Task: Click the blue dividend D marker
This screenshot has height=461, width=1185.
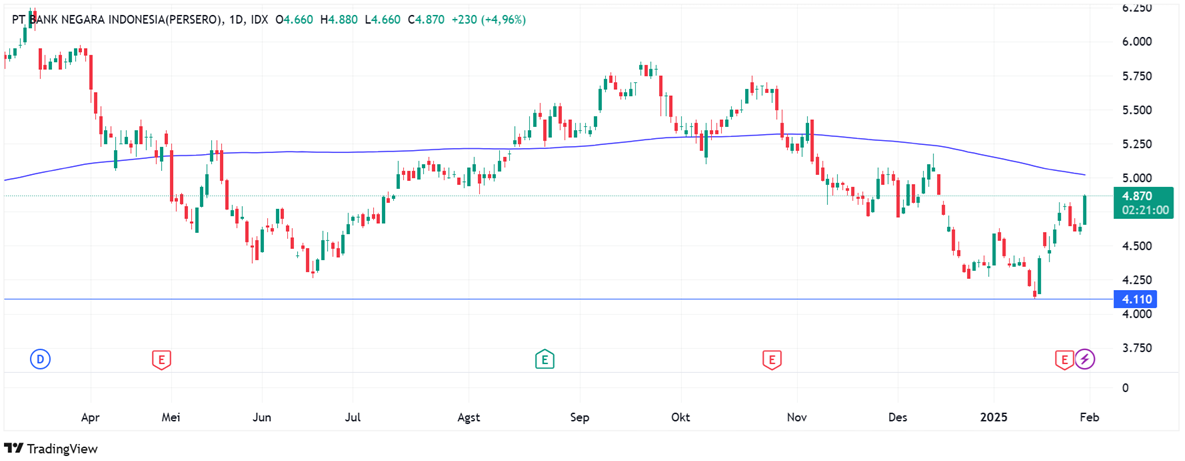Action: click(x=40, y=358)
